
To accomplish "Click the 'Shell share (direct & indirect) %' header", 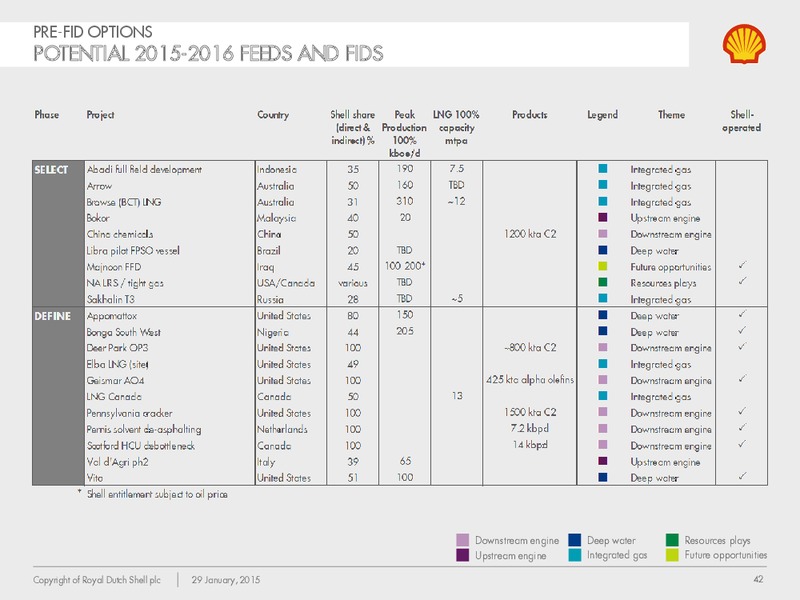I will click(353, 128).
